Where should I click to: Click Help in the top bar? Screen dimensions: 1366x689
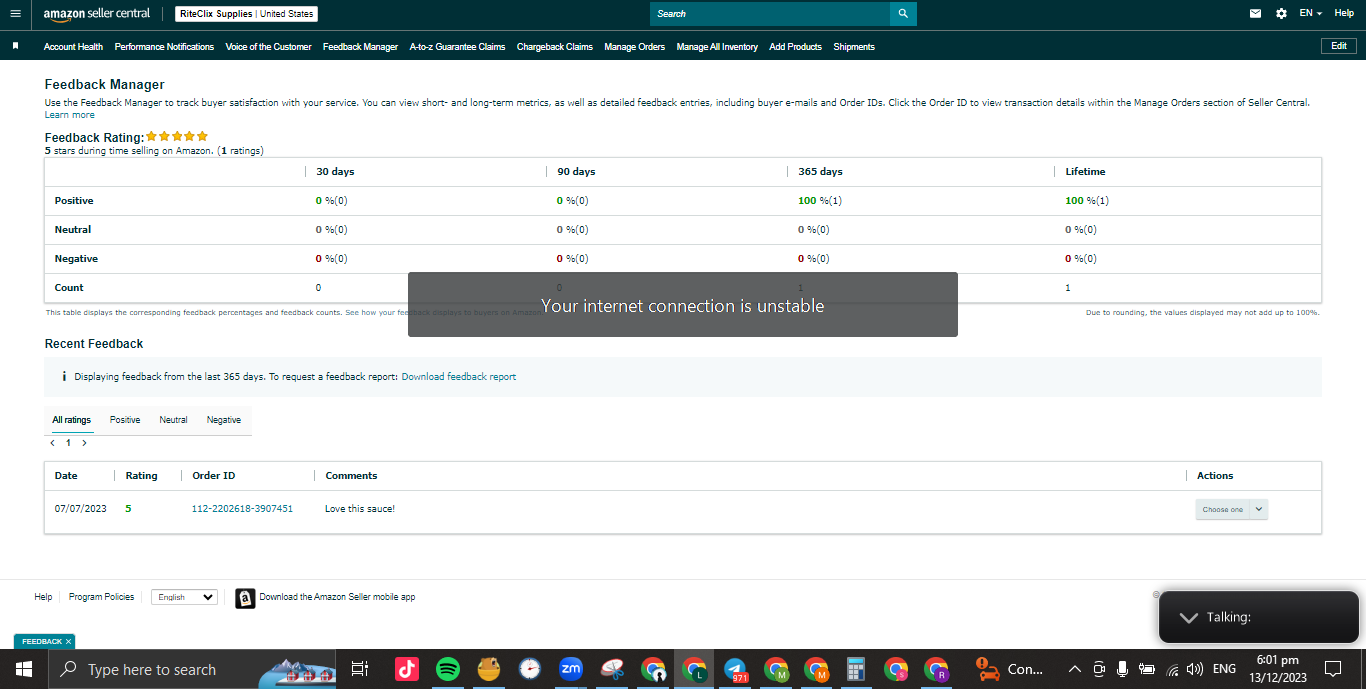[x=1344, y=13]
